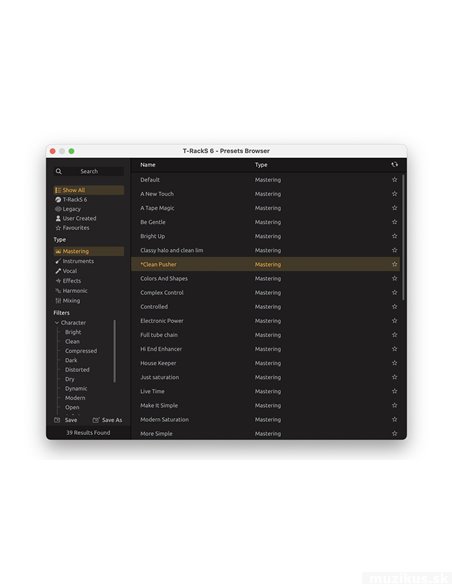Image resolution: width=452 pixels, height=584 pixels.
Task: Select the Electronic Power preset
Action: point(162,321)
